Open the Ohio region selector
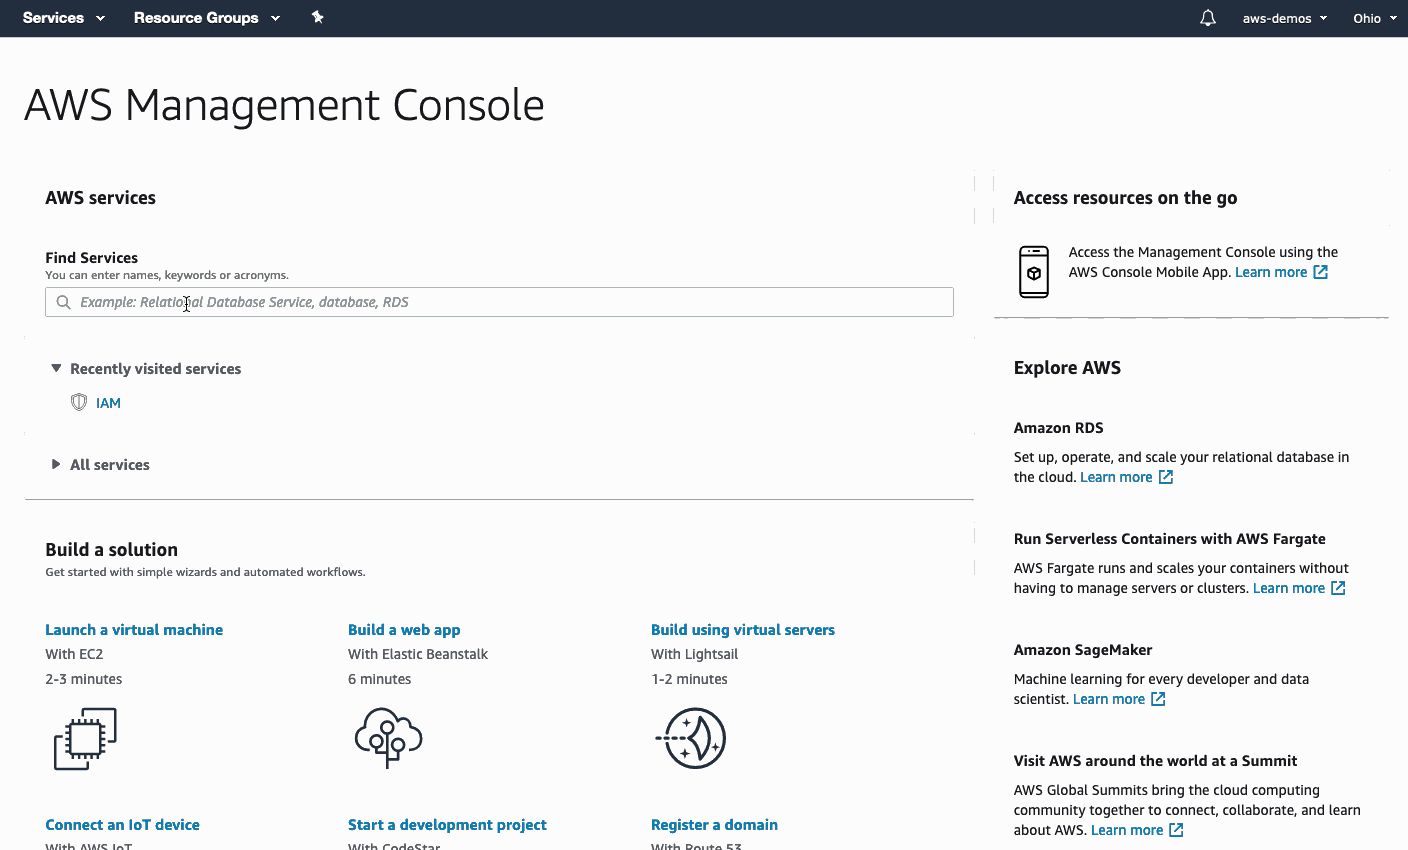The height and width of the screenshot is (850, 1408). (1375, 18)
